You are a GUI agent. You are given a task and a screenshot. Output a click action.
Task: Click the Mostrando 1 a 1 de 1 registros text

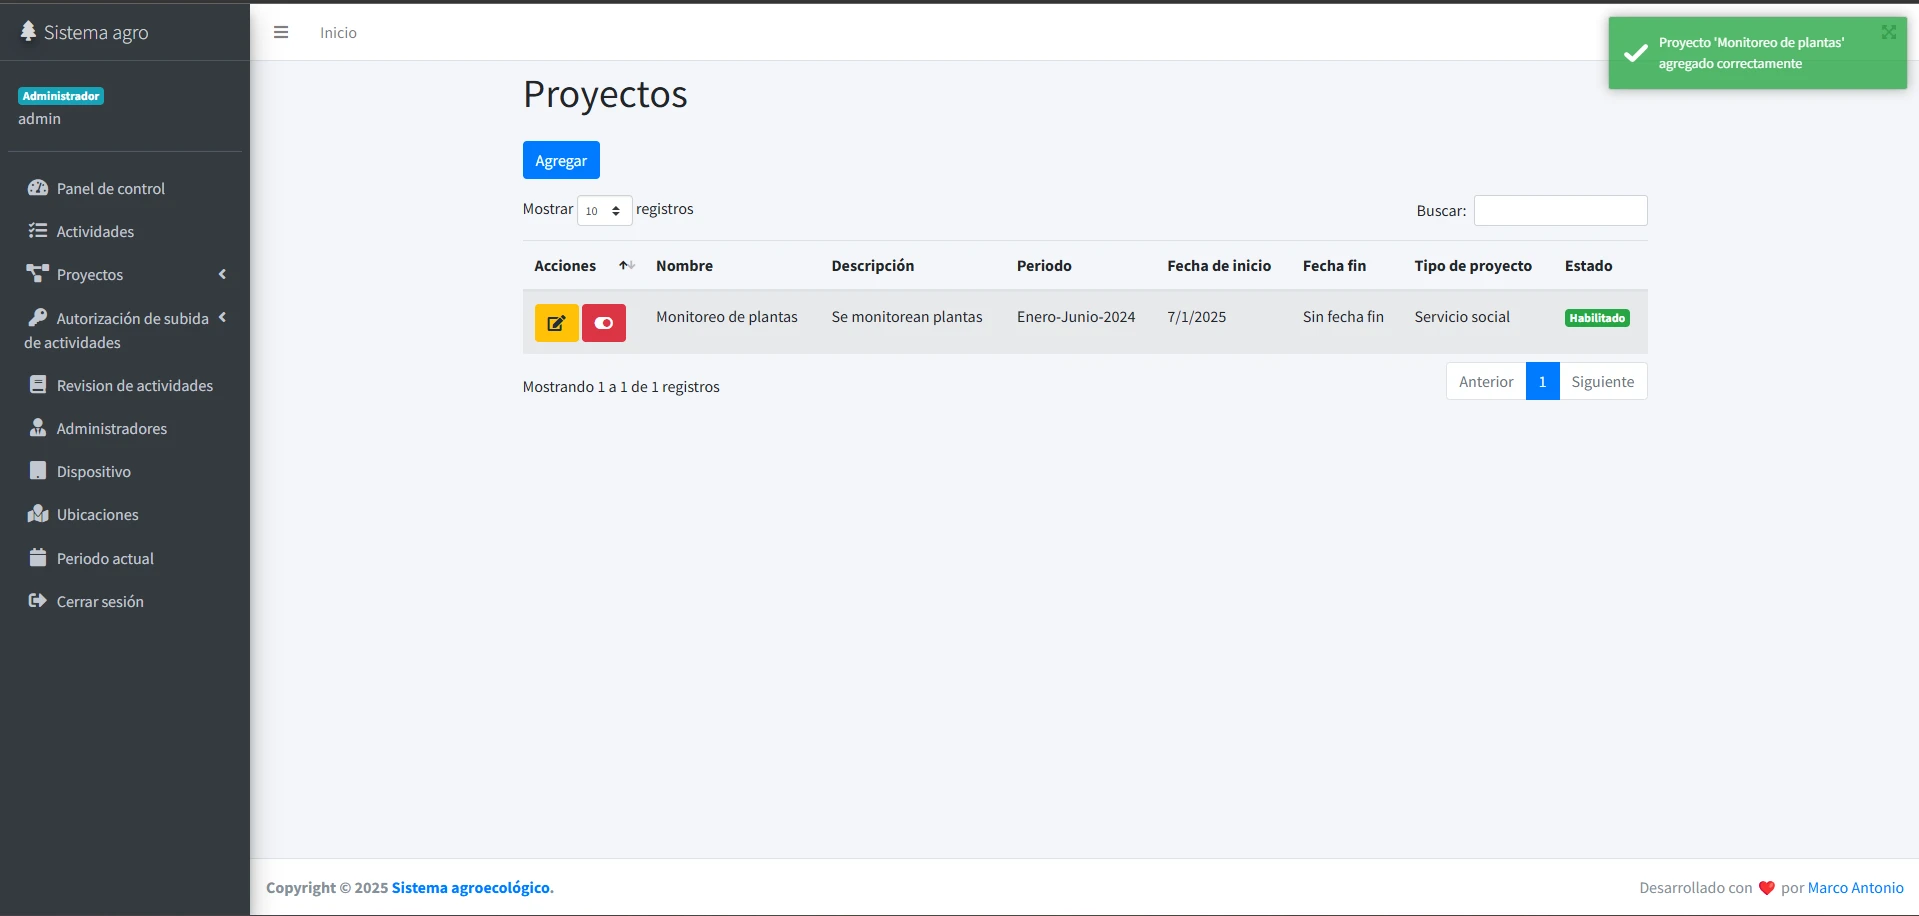[621, 387]
